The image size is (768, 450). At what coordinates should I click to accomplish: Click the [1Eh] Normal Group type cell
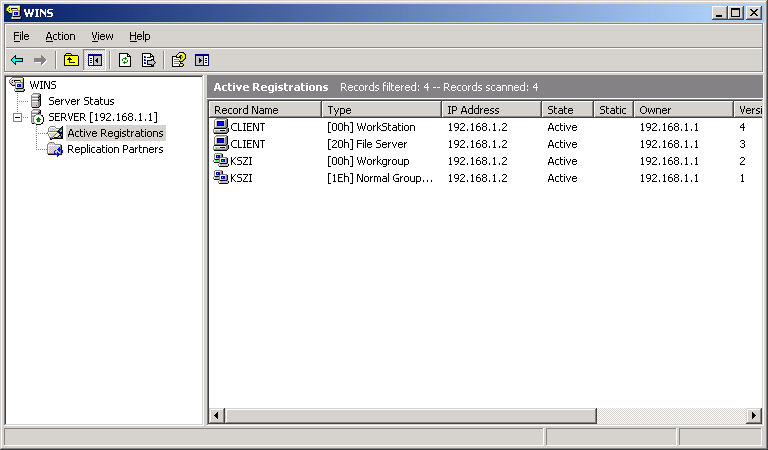pos(380,178)
